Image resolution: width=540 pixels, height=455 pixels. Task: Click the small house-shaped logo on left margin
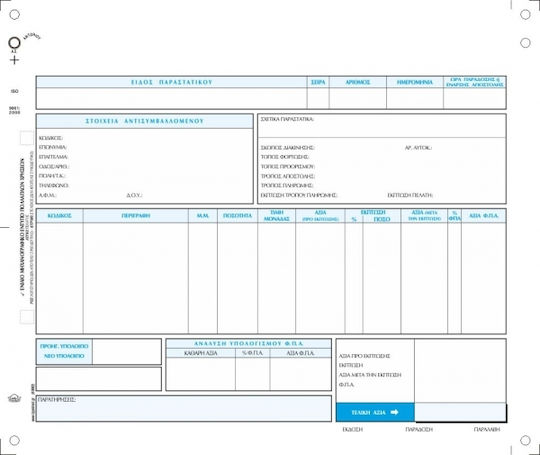14,398
